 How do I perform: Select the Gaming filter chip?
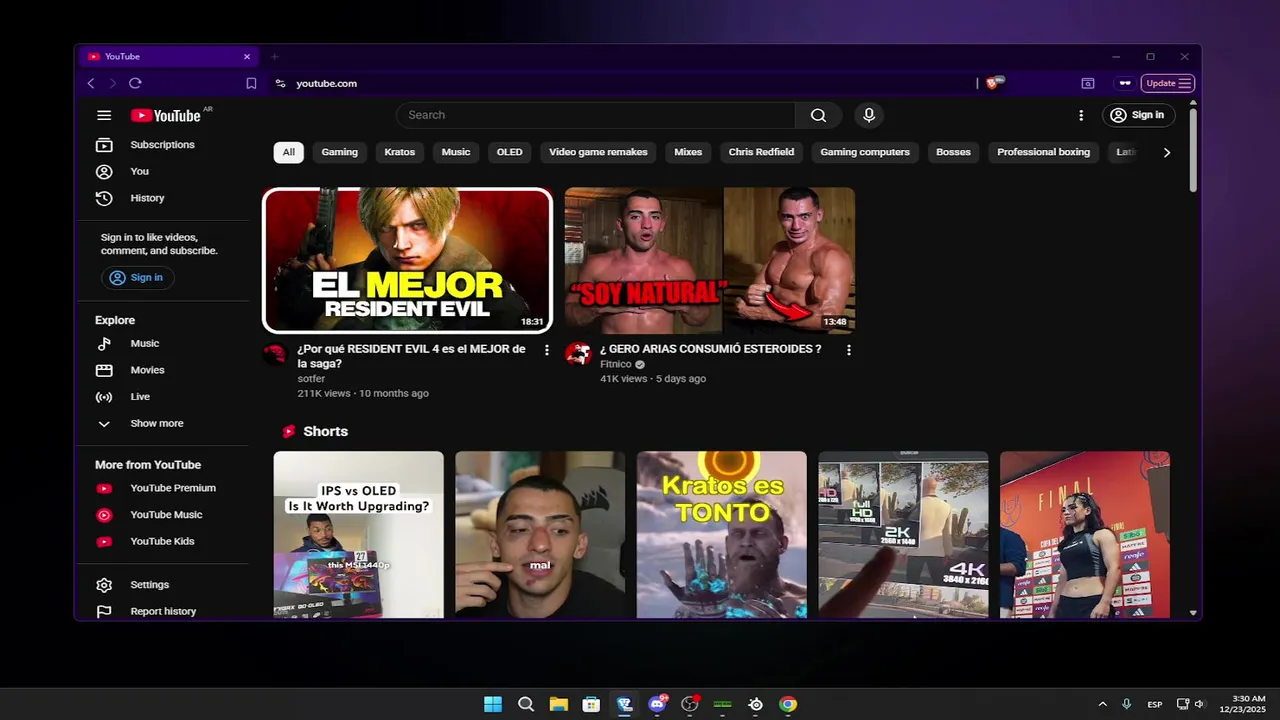(x=340, y=152)
